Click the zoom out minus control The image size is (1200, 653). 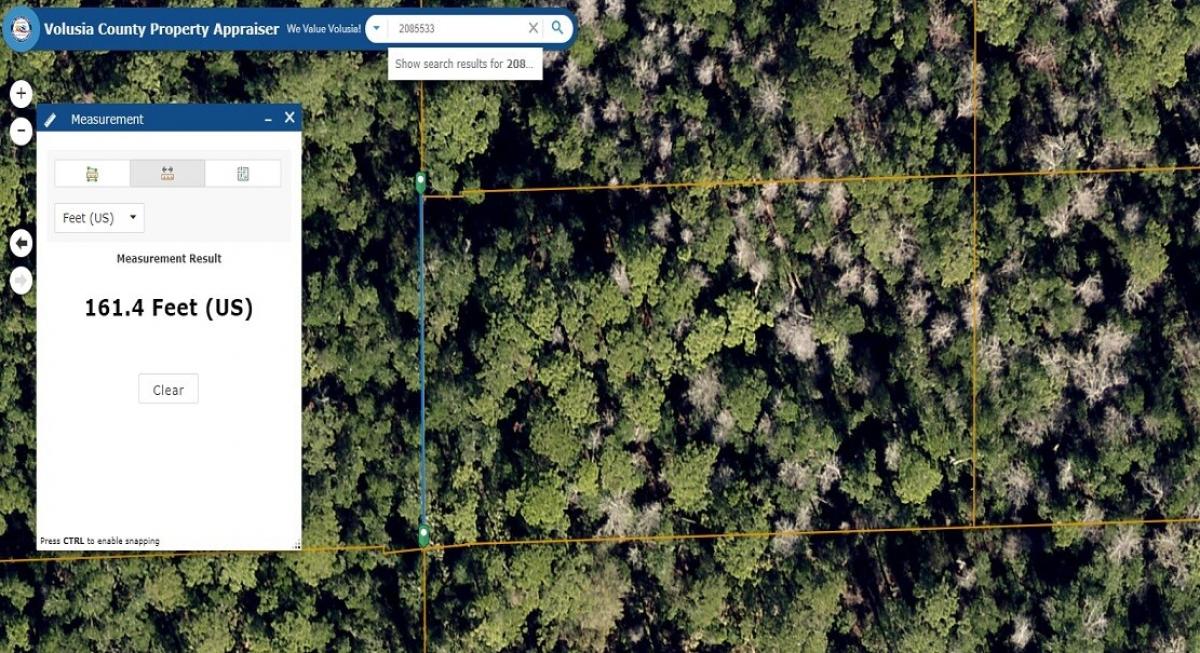pos(20,129)
